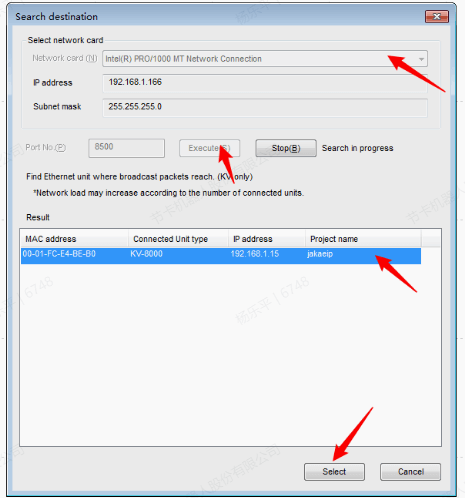Click the Project name column header
This screenshot has height=498, width=465.
click(x=363, y=239)
